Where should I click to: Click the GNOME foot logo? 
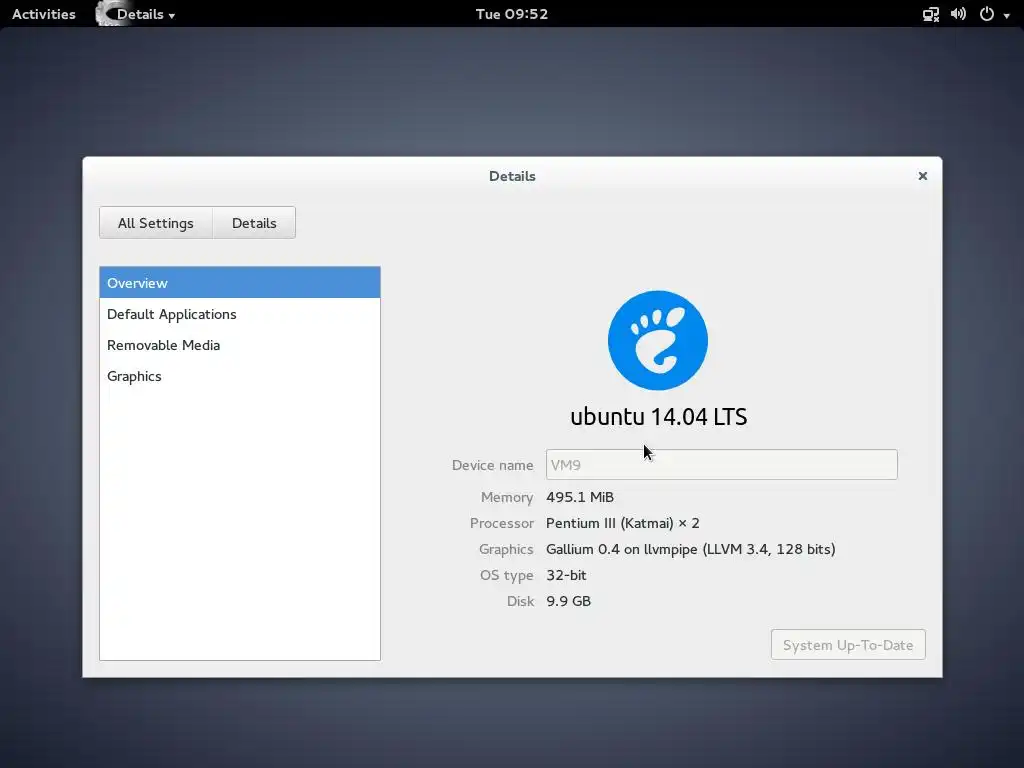pyautogui.click(x=658, y=340)
